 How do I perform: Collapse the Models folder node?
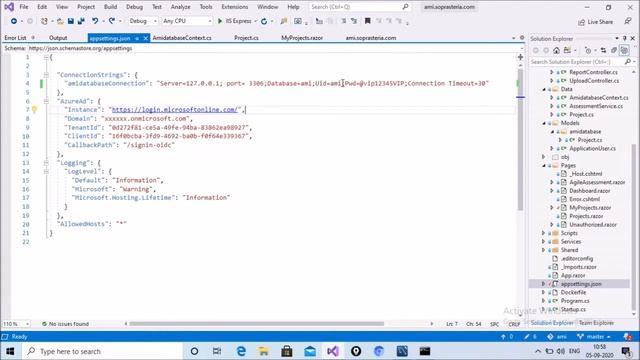(x=544, y=123)
